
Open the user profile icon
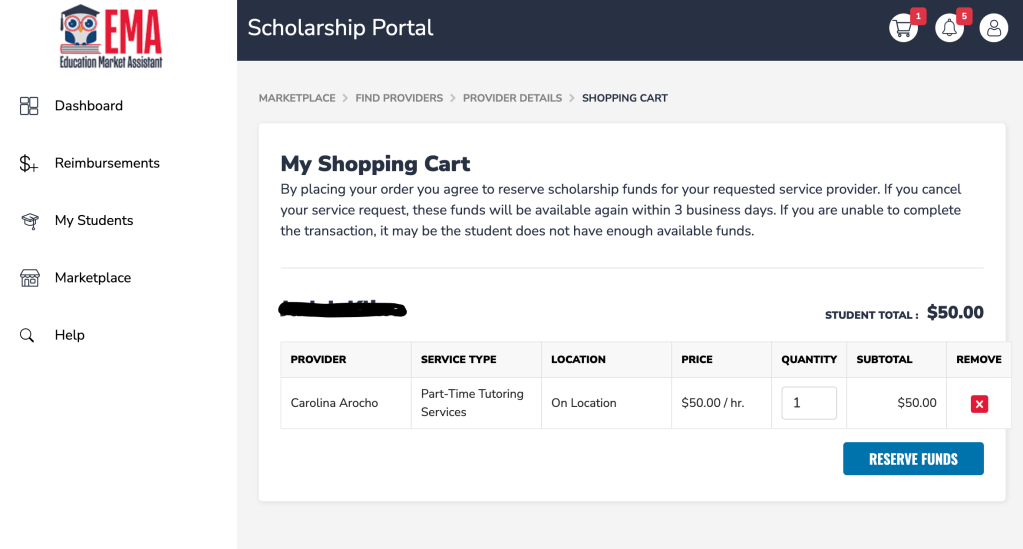(x=993, y=28)
